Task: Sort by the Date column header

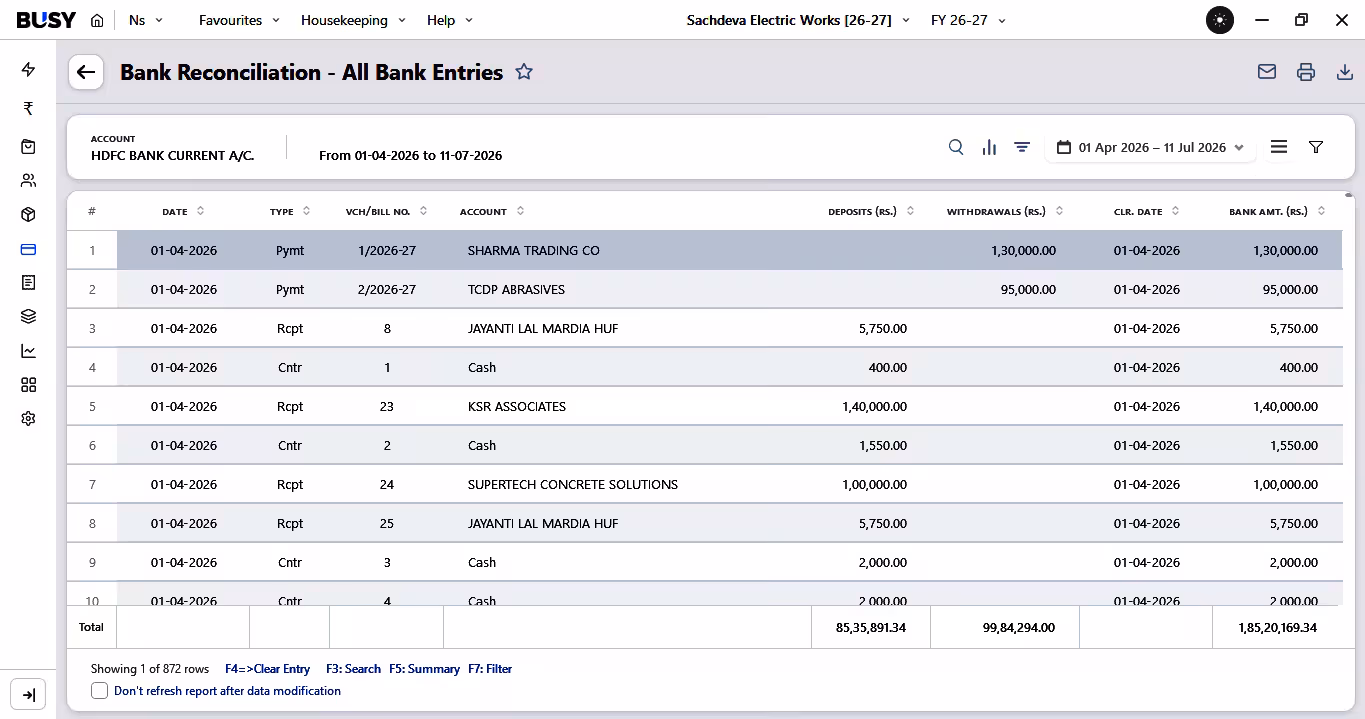Action: pyautogui.click(x=184, y=211)
